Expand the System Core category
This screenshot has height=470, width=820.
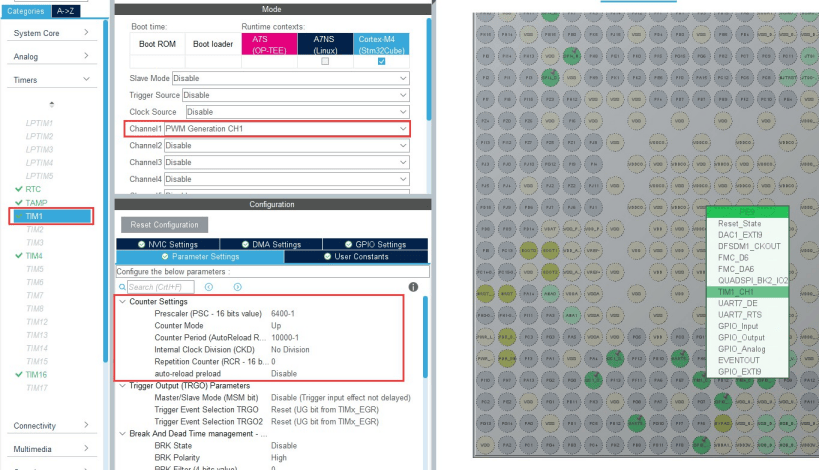pos(51,33)
